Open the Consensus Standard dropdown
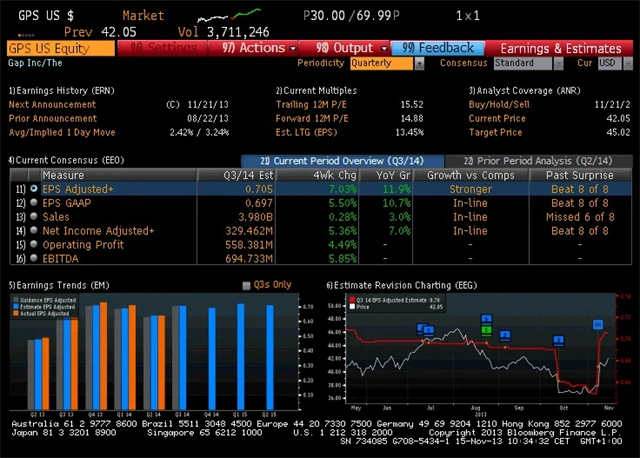Screen dimensions: 640x458 point(526,63)
